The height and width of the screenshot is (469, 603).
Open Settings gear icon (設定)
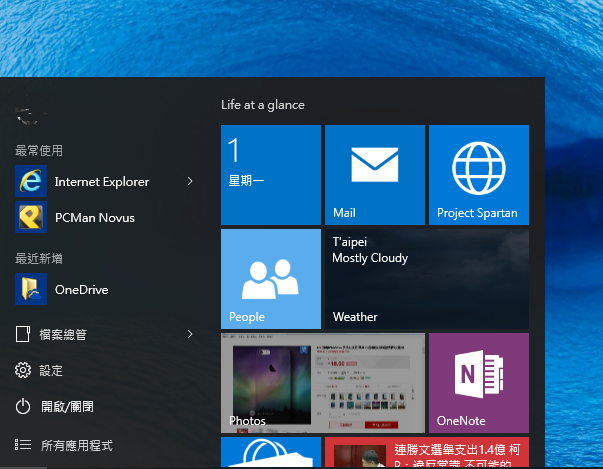tap(23, 370)
